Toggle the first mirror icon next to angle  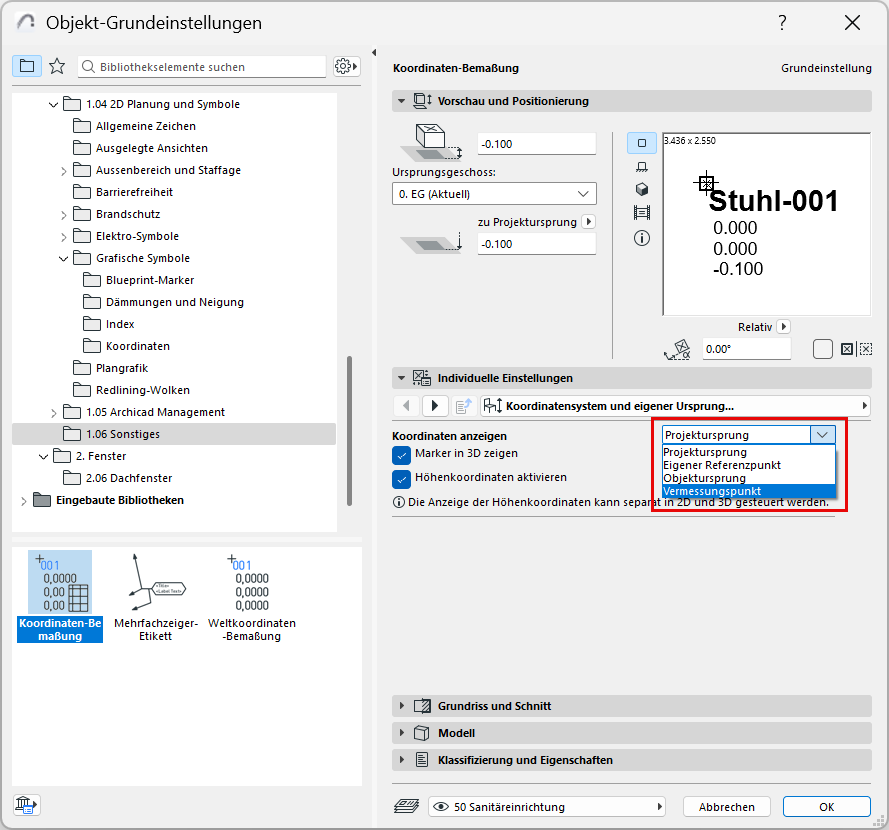click(846, 349)
